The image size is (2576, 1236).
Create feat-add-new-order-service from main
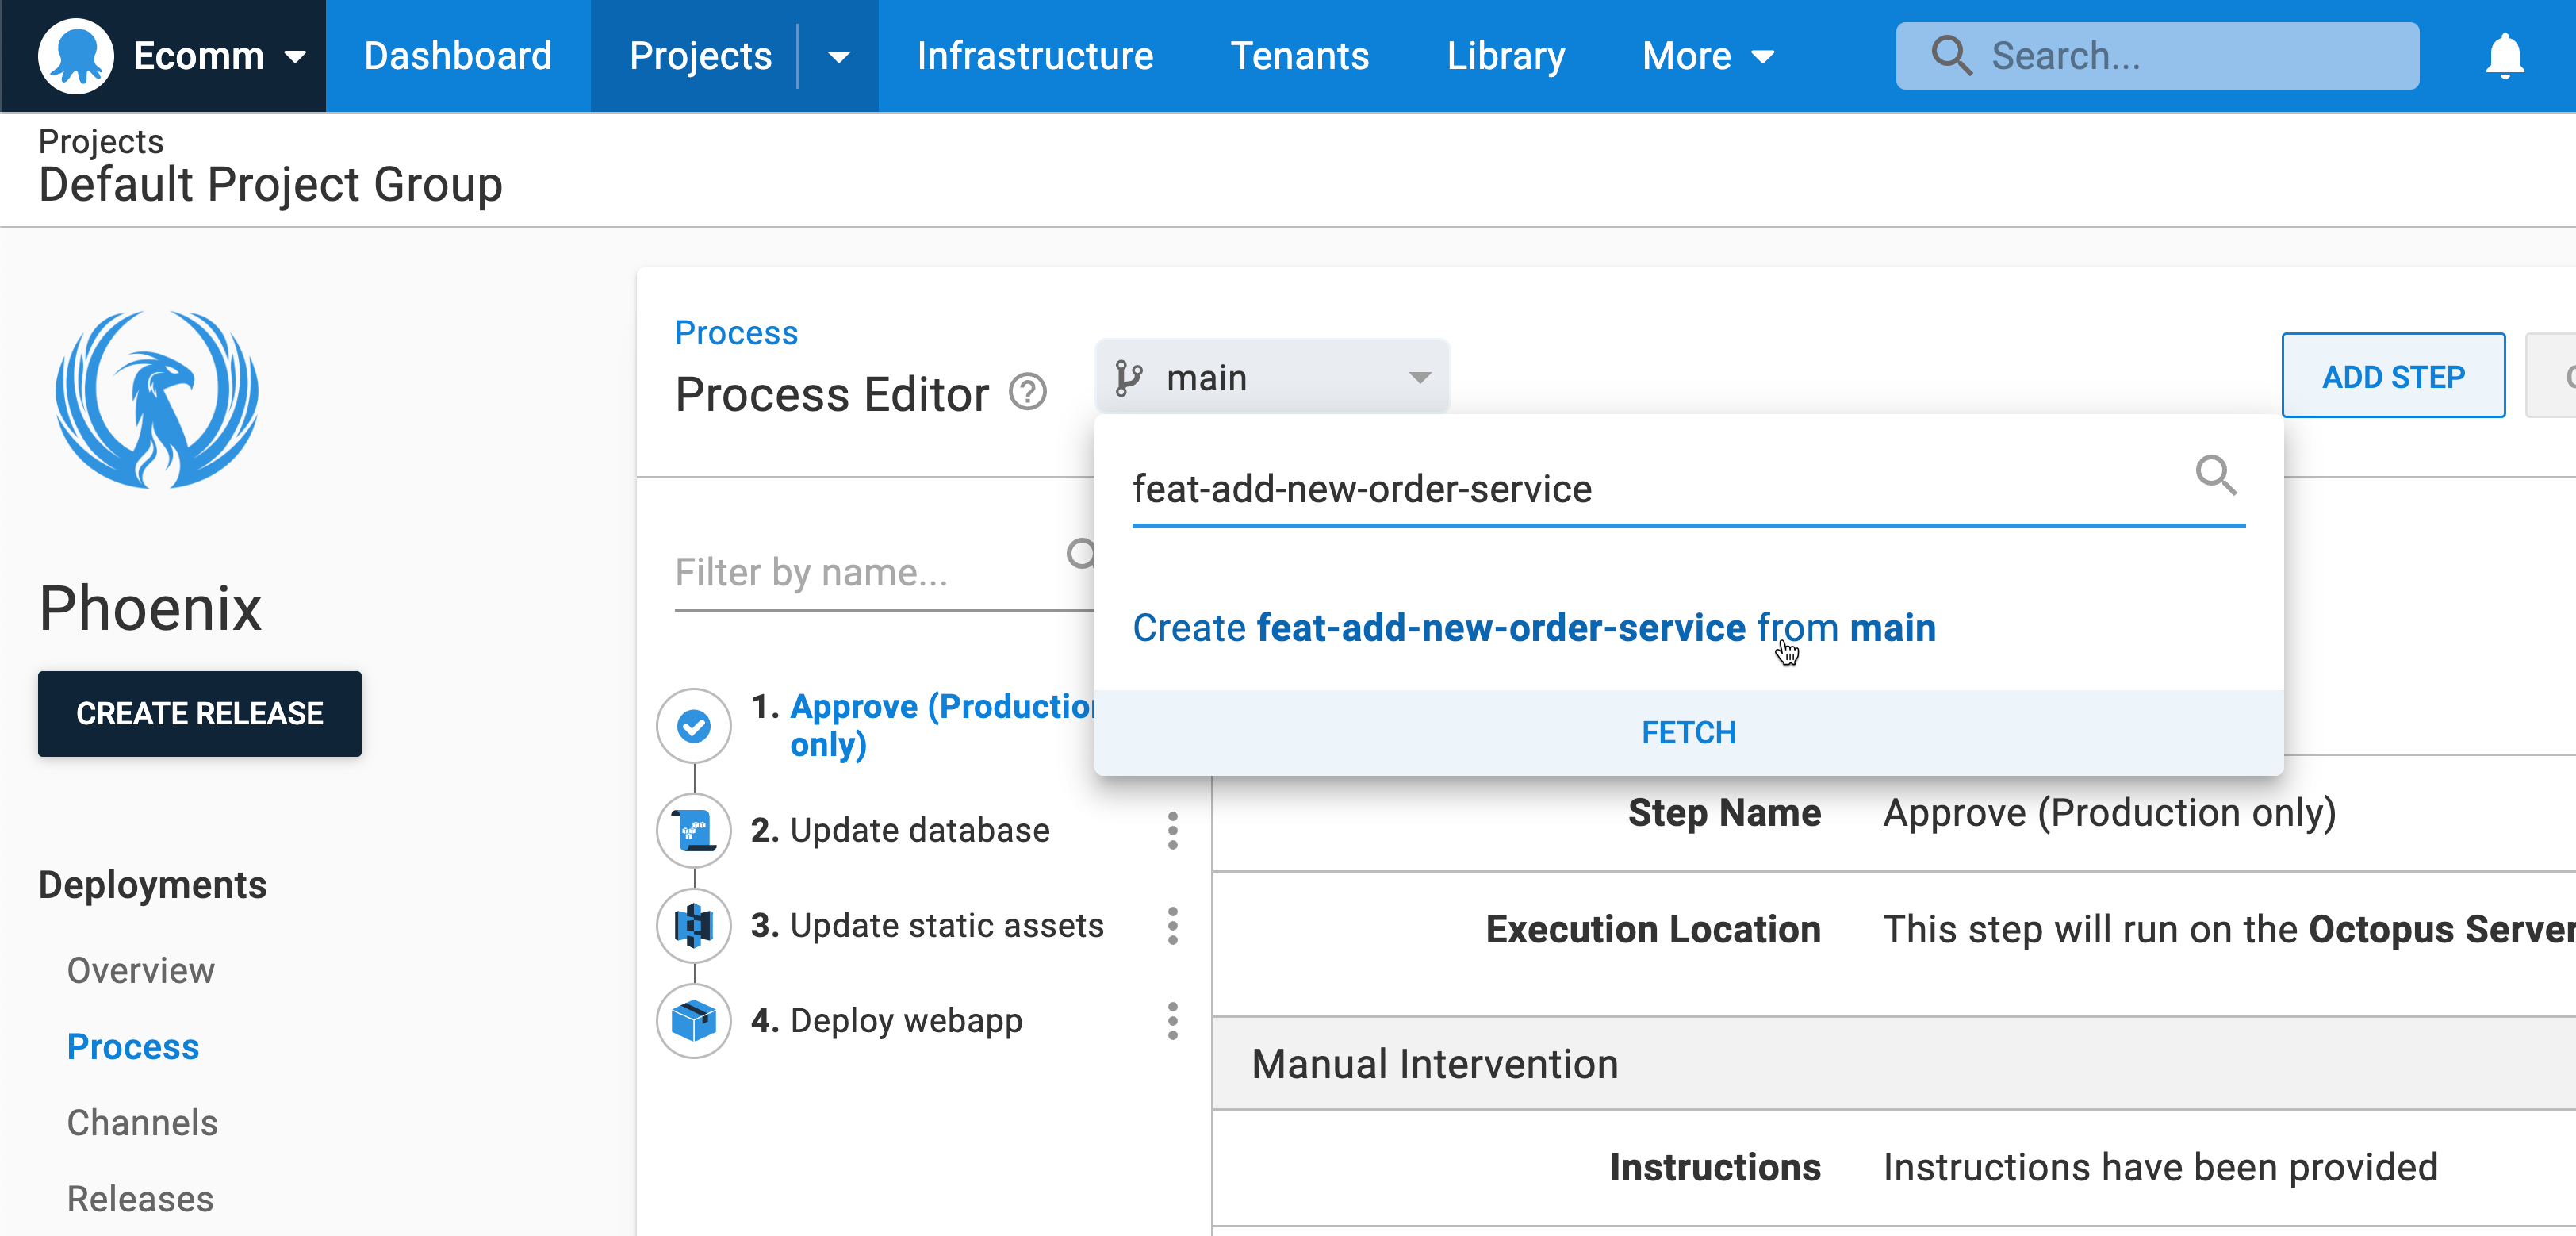pos(1533,628)
